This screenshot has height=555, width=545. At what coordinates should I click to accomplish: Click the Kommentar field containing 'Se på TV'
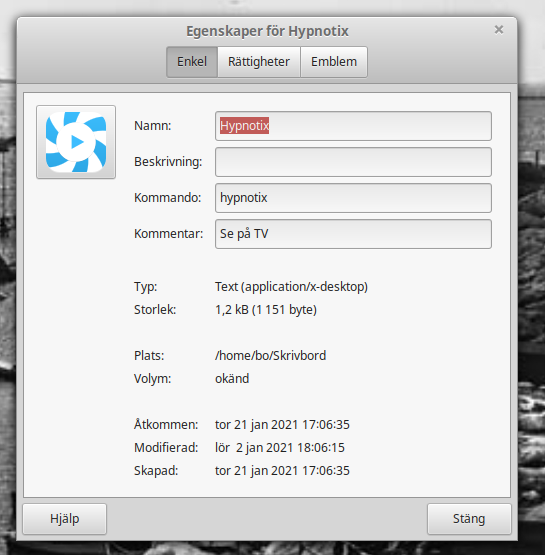(353, 234)
